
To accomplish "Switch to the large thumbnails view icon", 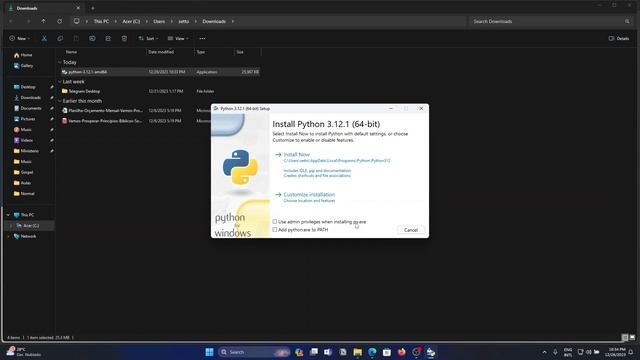I will [632, 338].
